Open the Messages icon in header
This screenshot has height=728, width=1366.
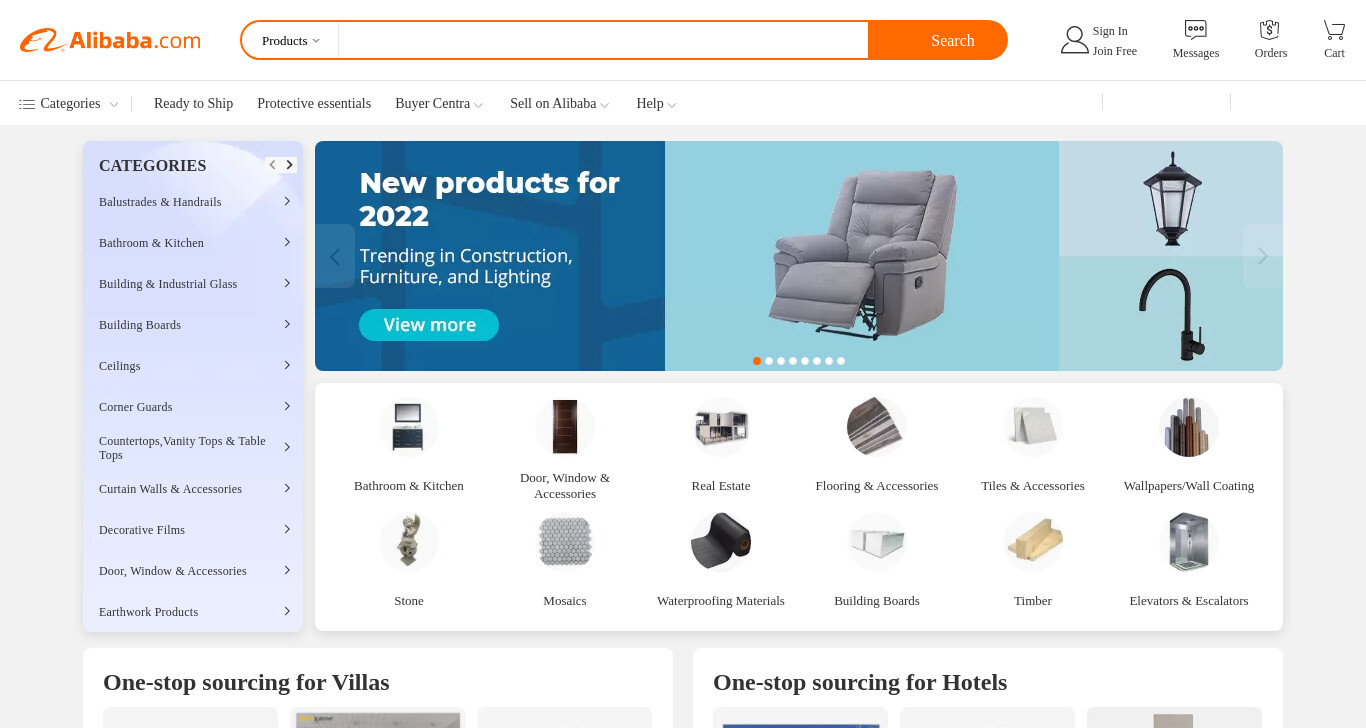coord(1195,30)
